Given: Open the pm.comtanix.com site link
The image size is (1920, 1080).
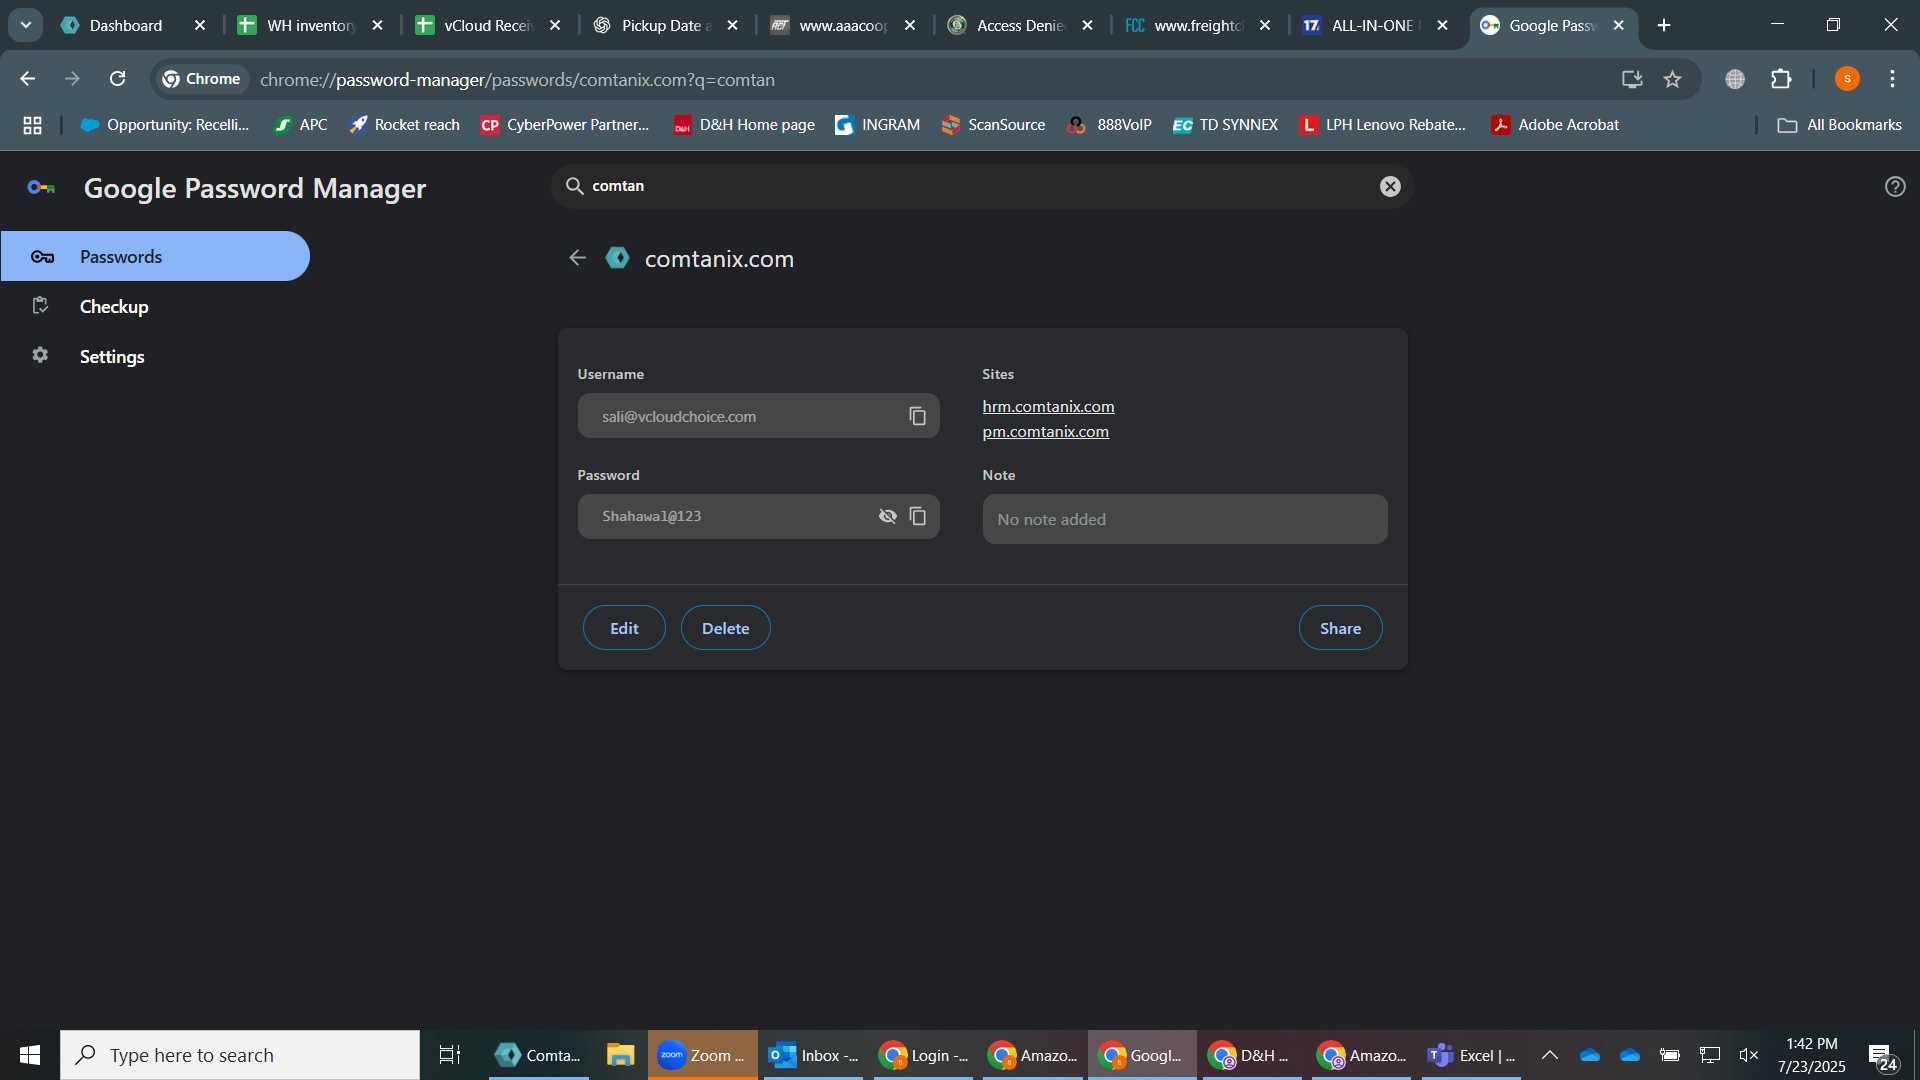Looking at the screenshot, I should (x=1045, y=432).
